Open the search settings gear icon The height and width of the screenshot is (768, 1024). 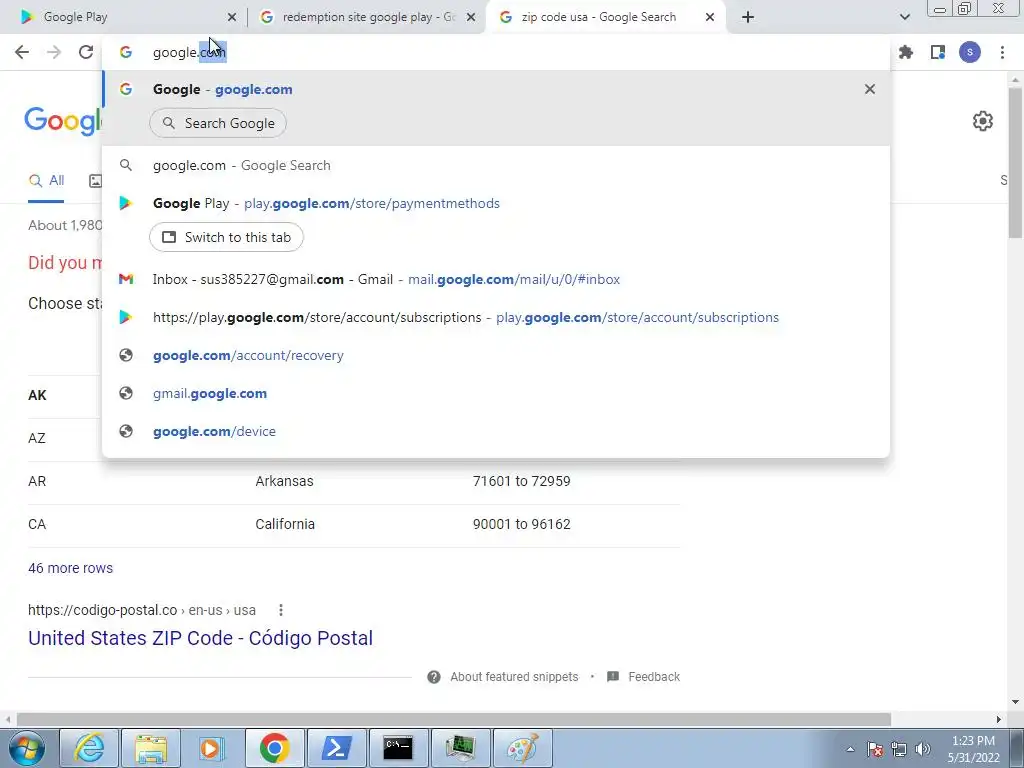point(982,121)
